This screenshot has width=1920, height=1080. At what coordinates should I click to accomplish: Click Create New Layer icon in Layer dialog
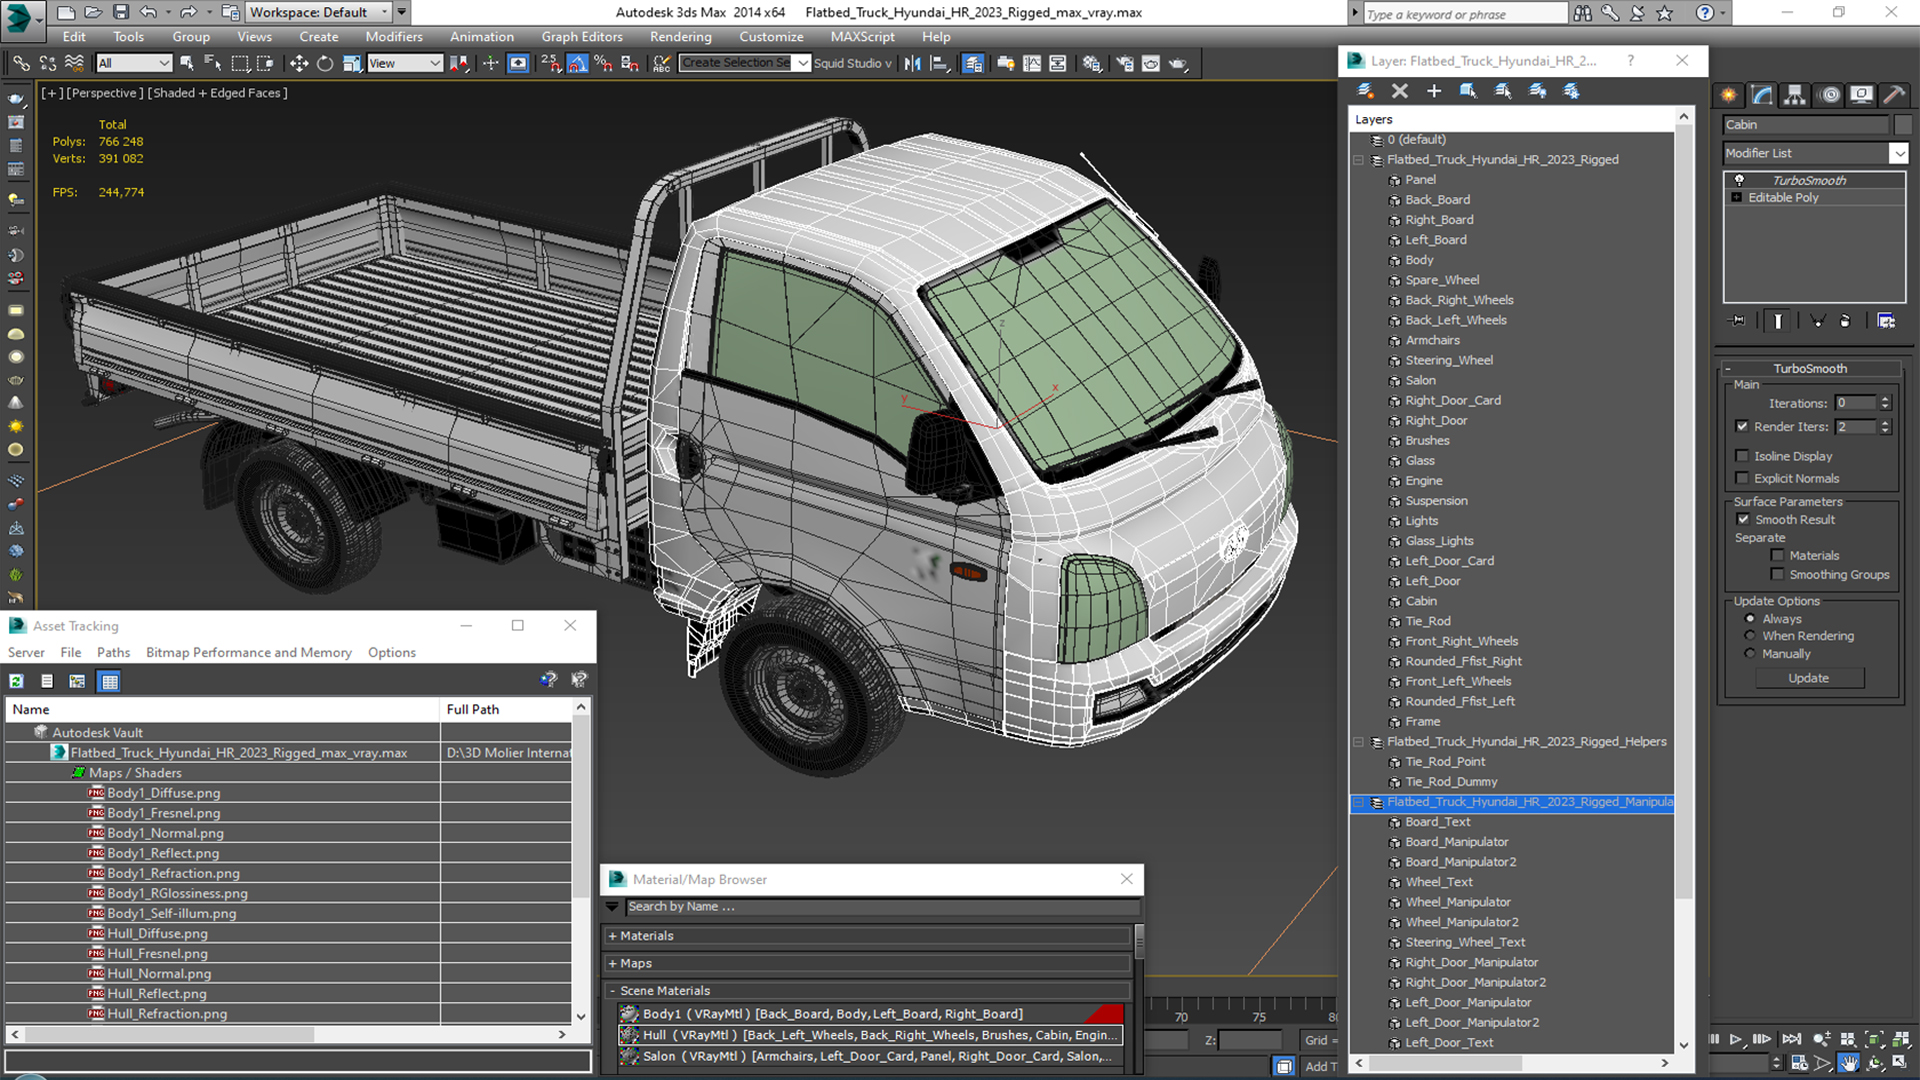tap(1365, 91)
